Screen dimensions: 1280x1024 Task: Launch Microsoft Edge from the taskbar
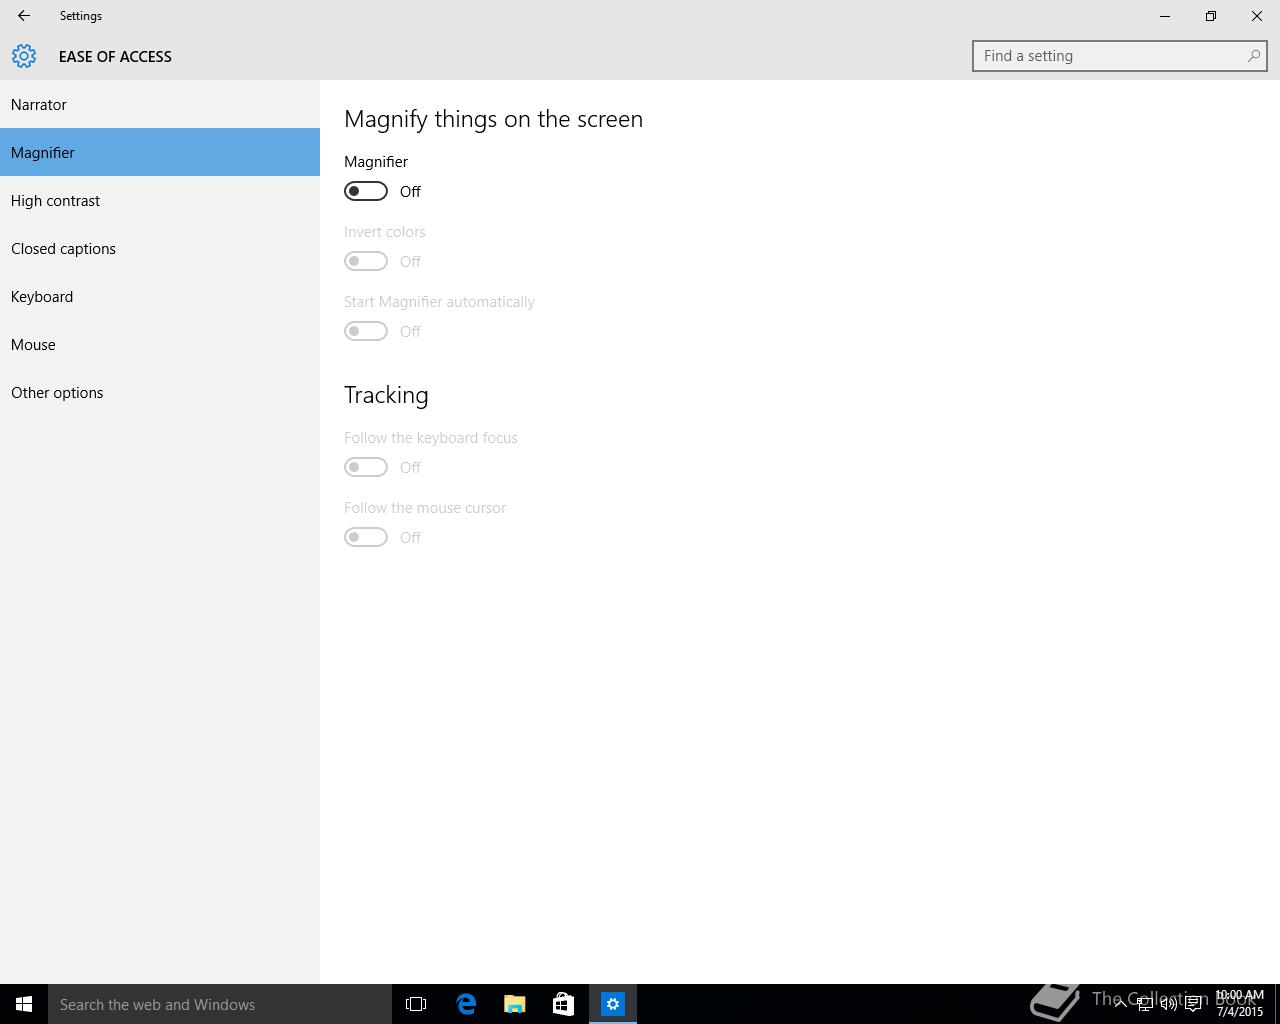click(466, 1004)
